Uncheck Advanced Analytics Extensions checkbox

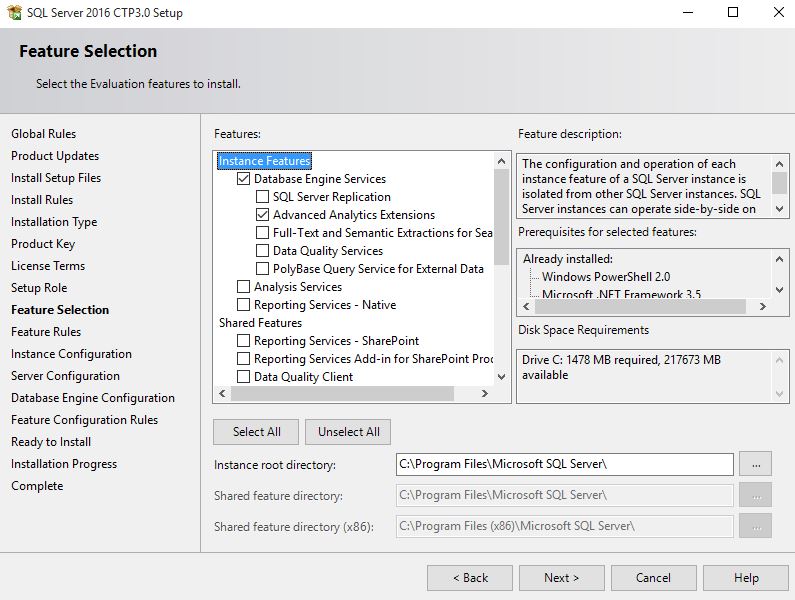pos(262,215)
